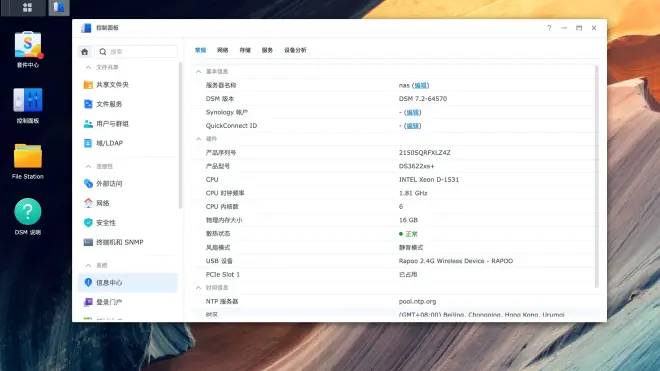Minimize the Control Panel window
The height and width of the screenshot is (371, 660).
point(564,28)
